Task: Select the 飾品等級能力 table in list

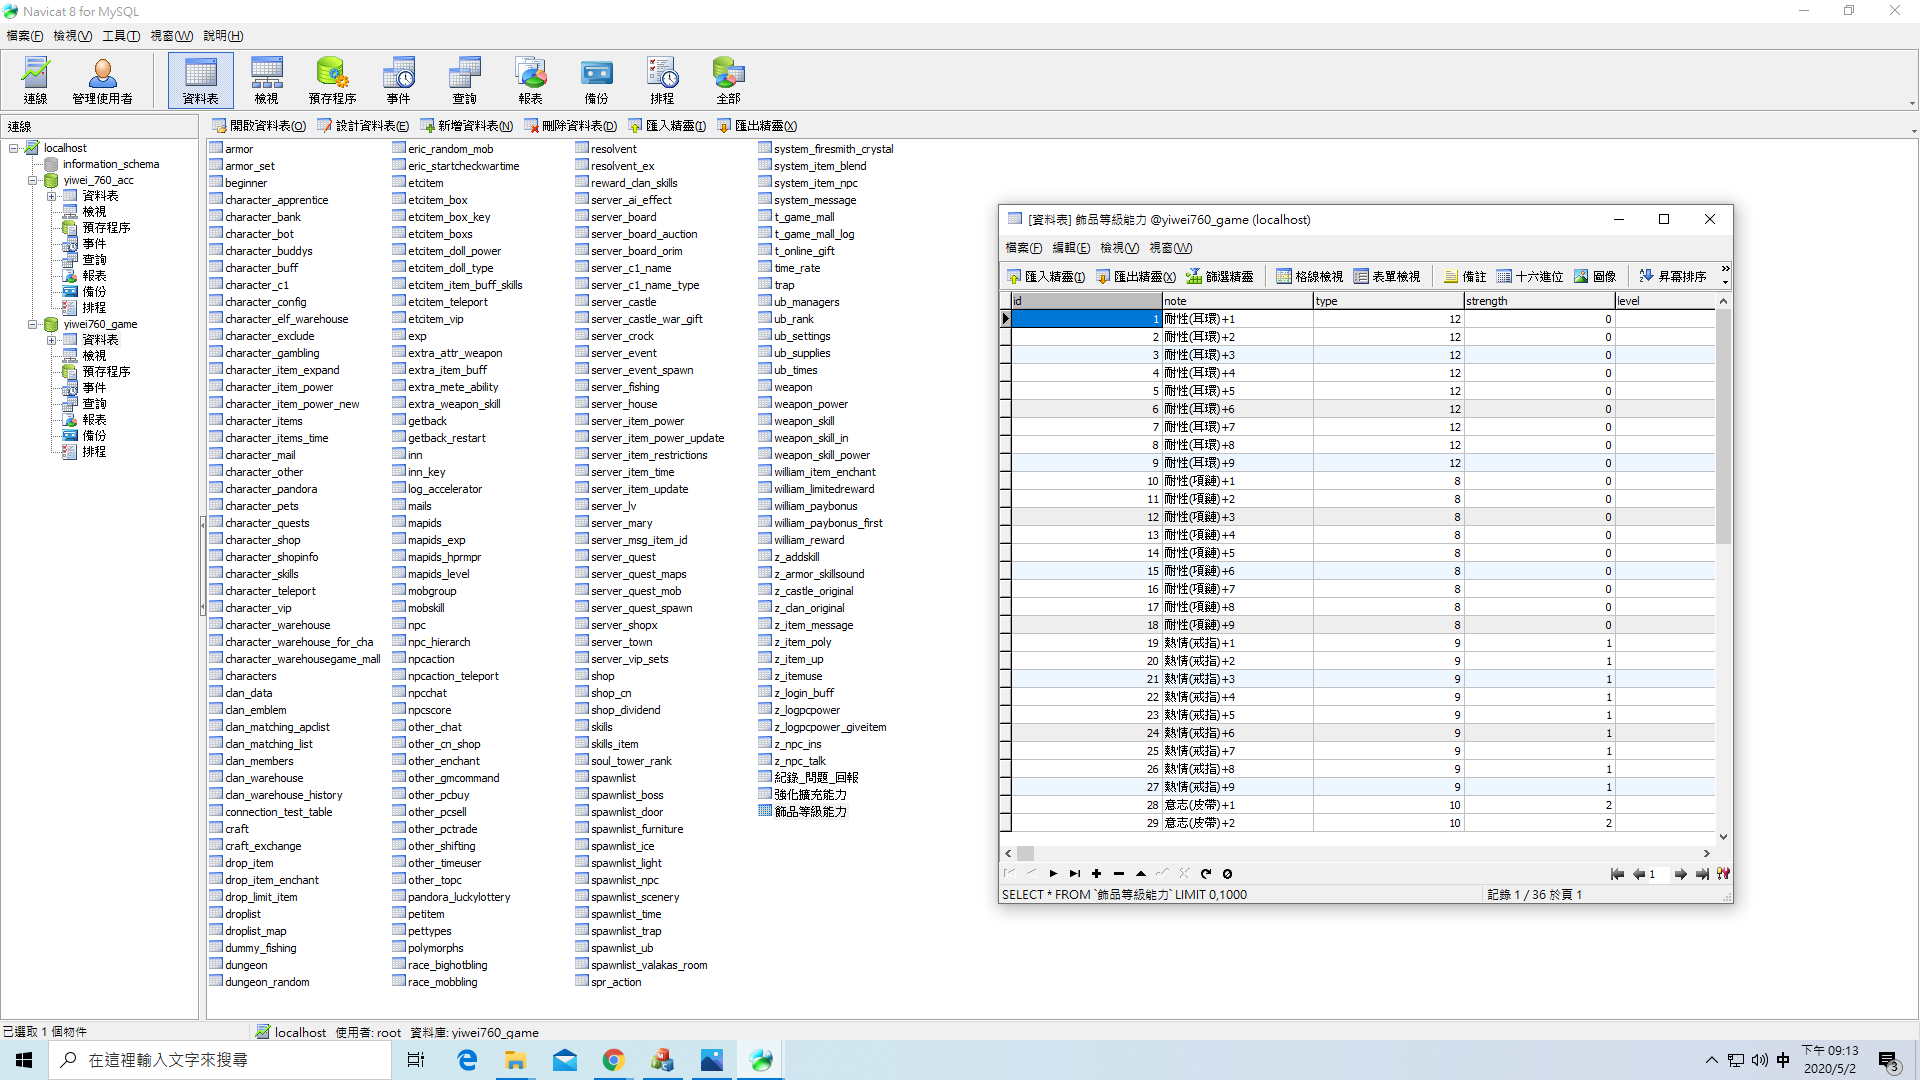Action: [810, 812]
